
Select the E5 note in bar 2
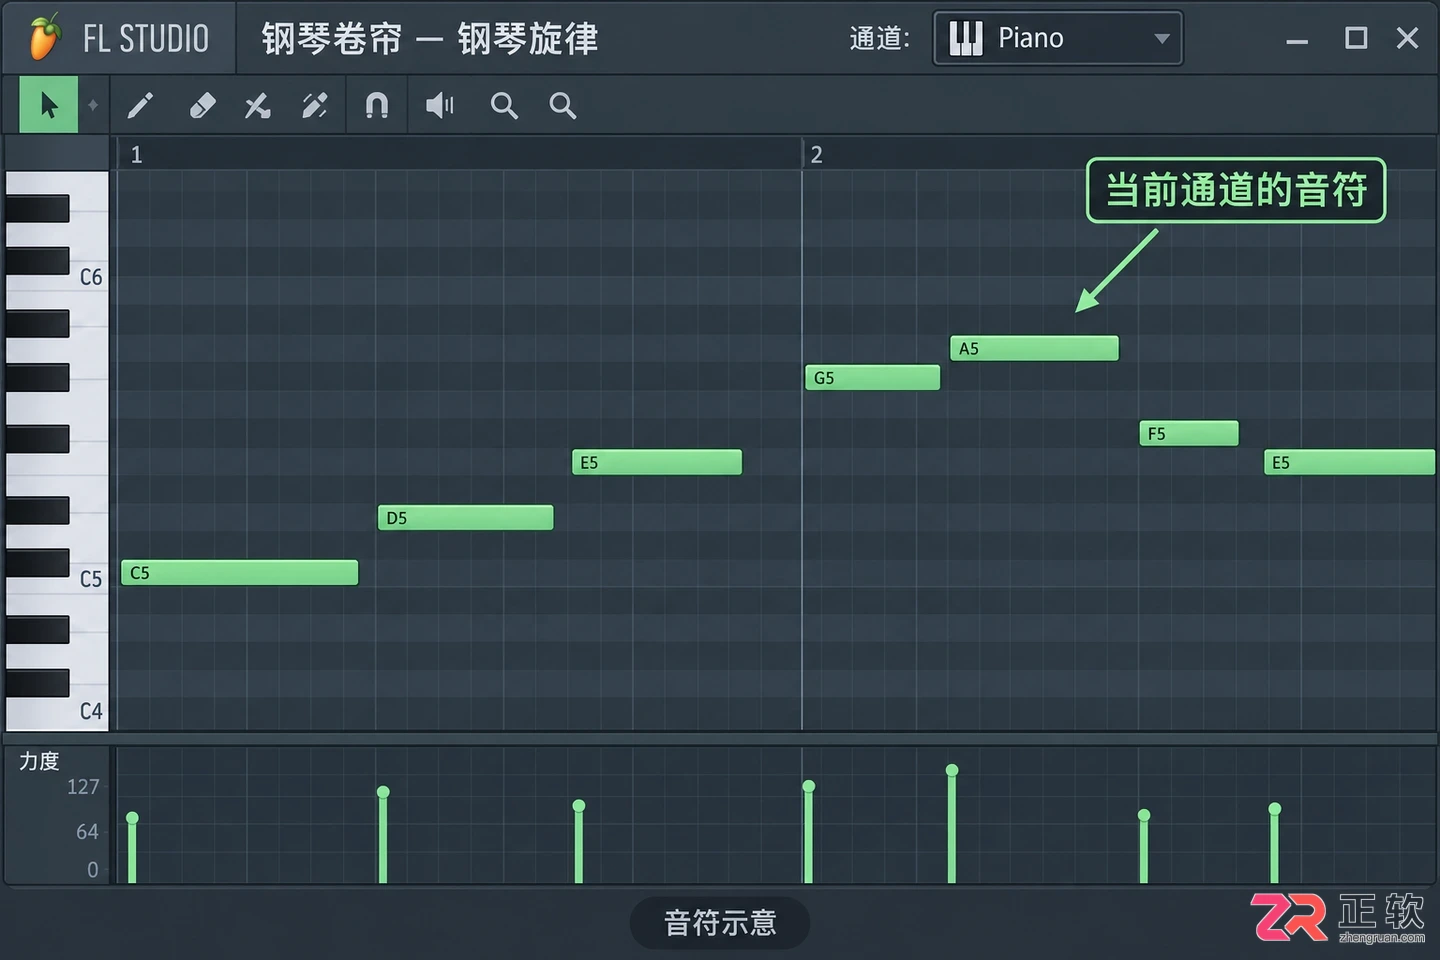[1350, 462]
